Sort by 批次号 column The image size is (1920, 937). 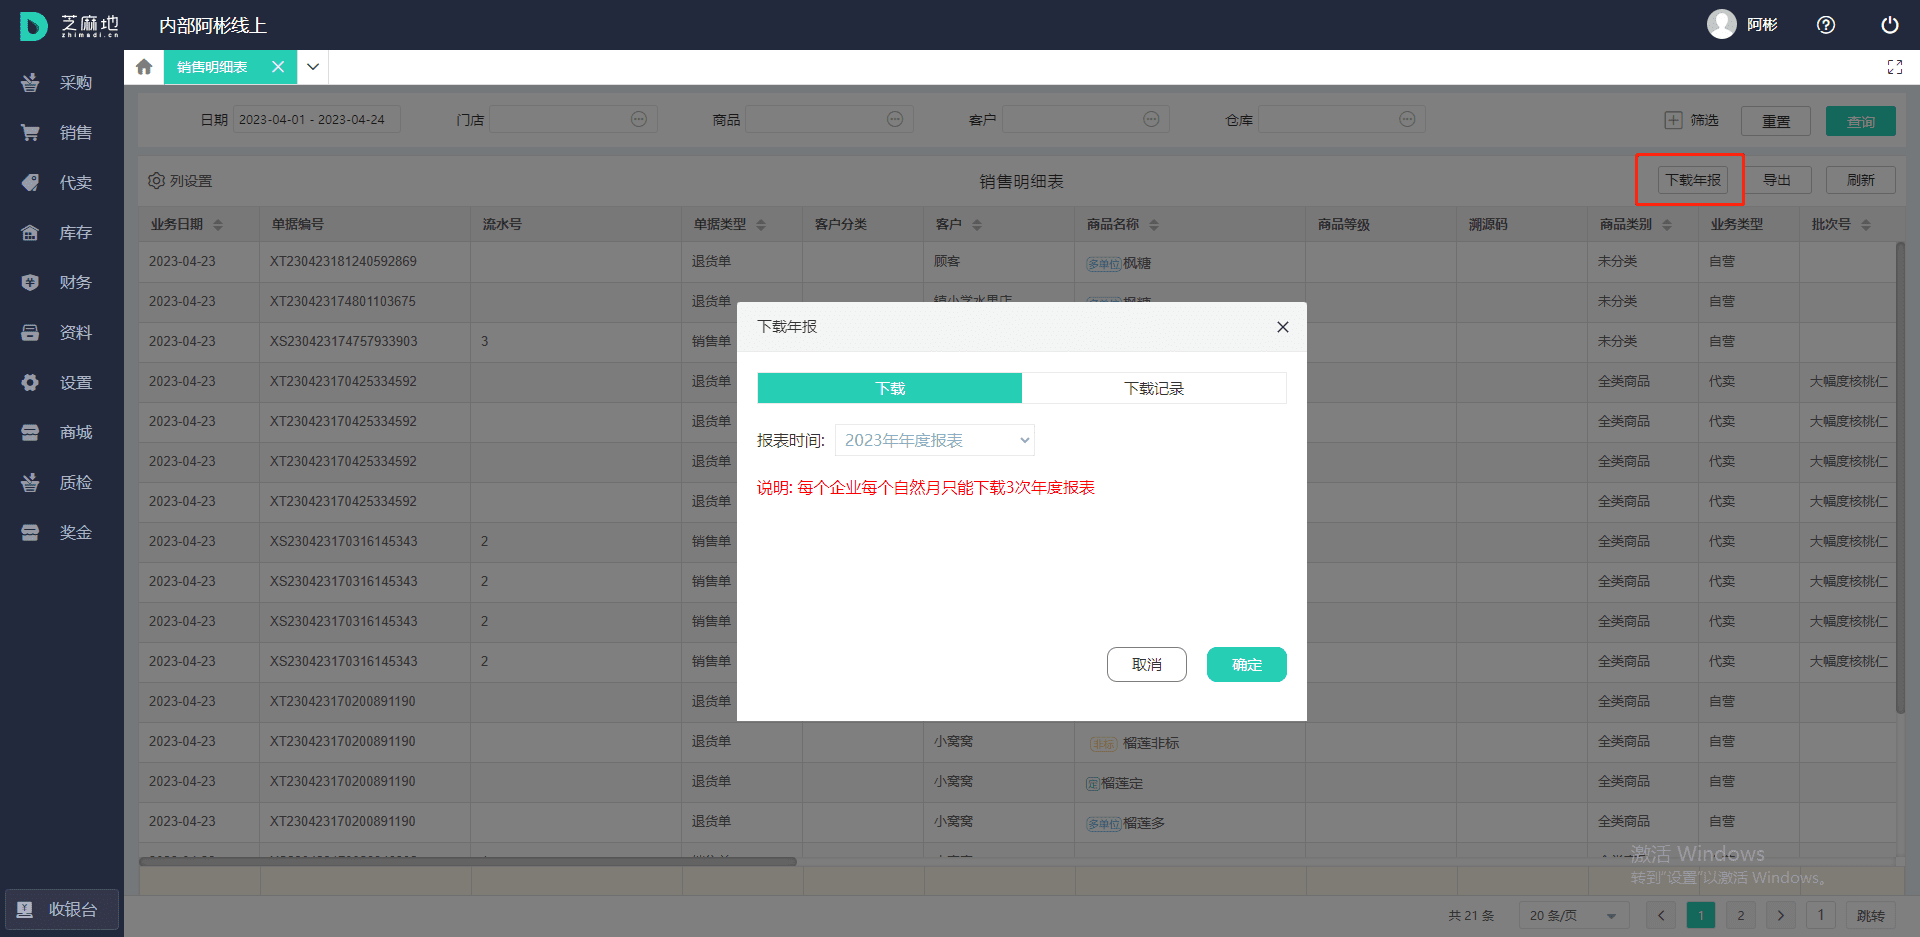(x=1866, y=225)
